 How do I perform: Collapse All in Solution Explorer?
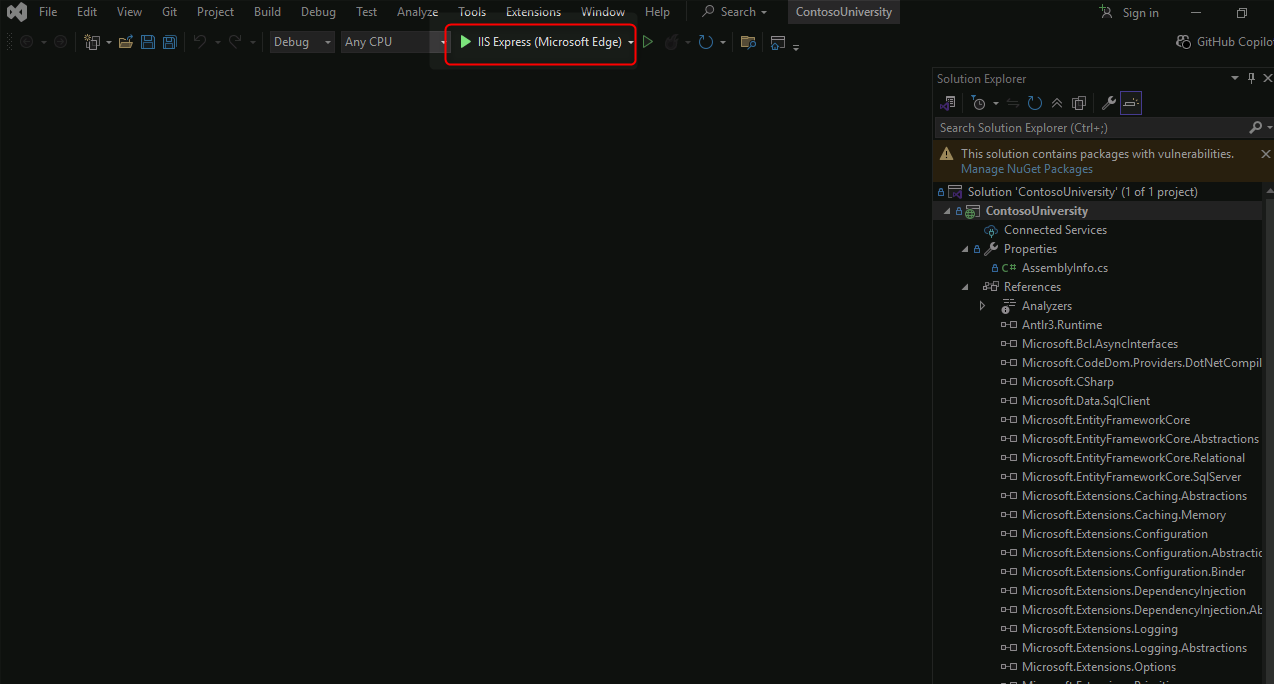point(1057,103)
